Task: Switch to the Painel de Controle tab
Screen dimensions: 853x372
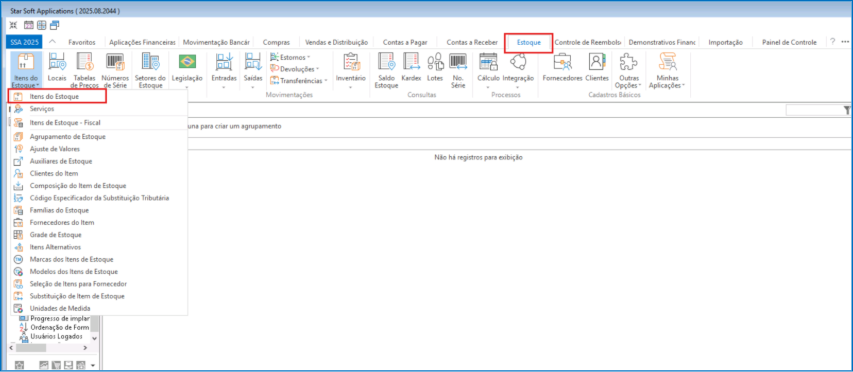Action: coord(789,42)
